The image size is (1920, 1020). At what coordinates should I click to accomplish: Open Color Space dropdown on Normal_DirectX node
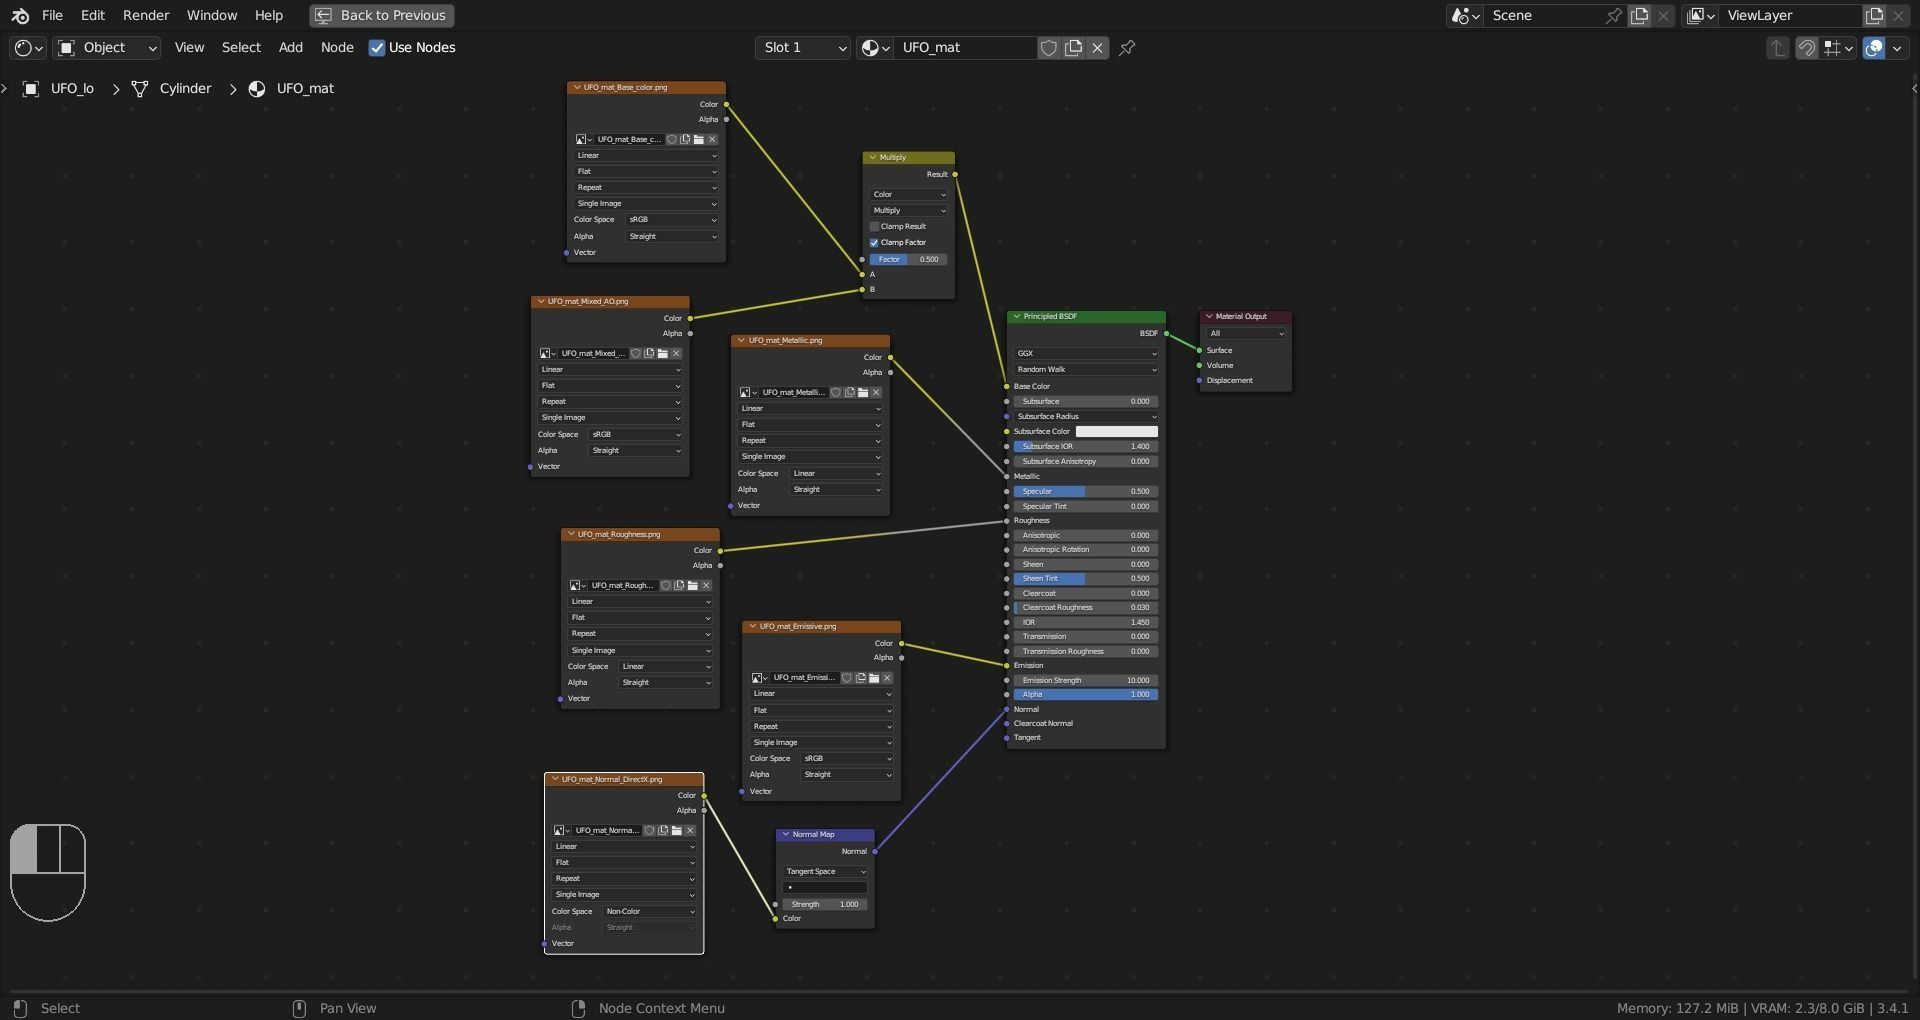click(x=649, y=912)
